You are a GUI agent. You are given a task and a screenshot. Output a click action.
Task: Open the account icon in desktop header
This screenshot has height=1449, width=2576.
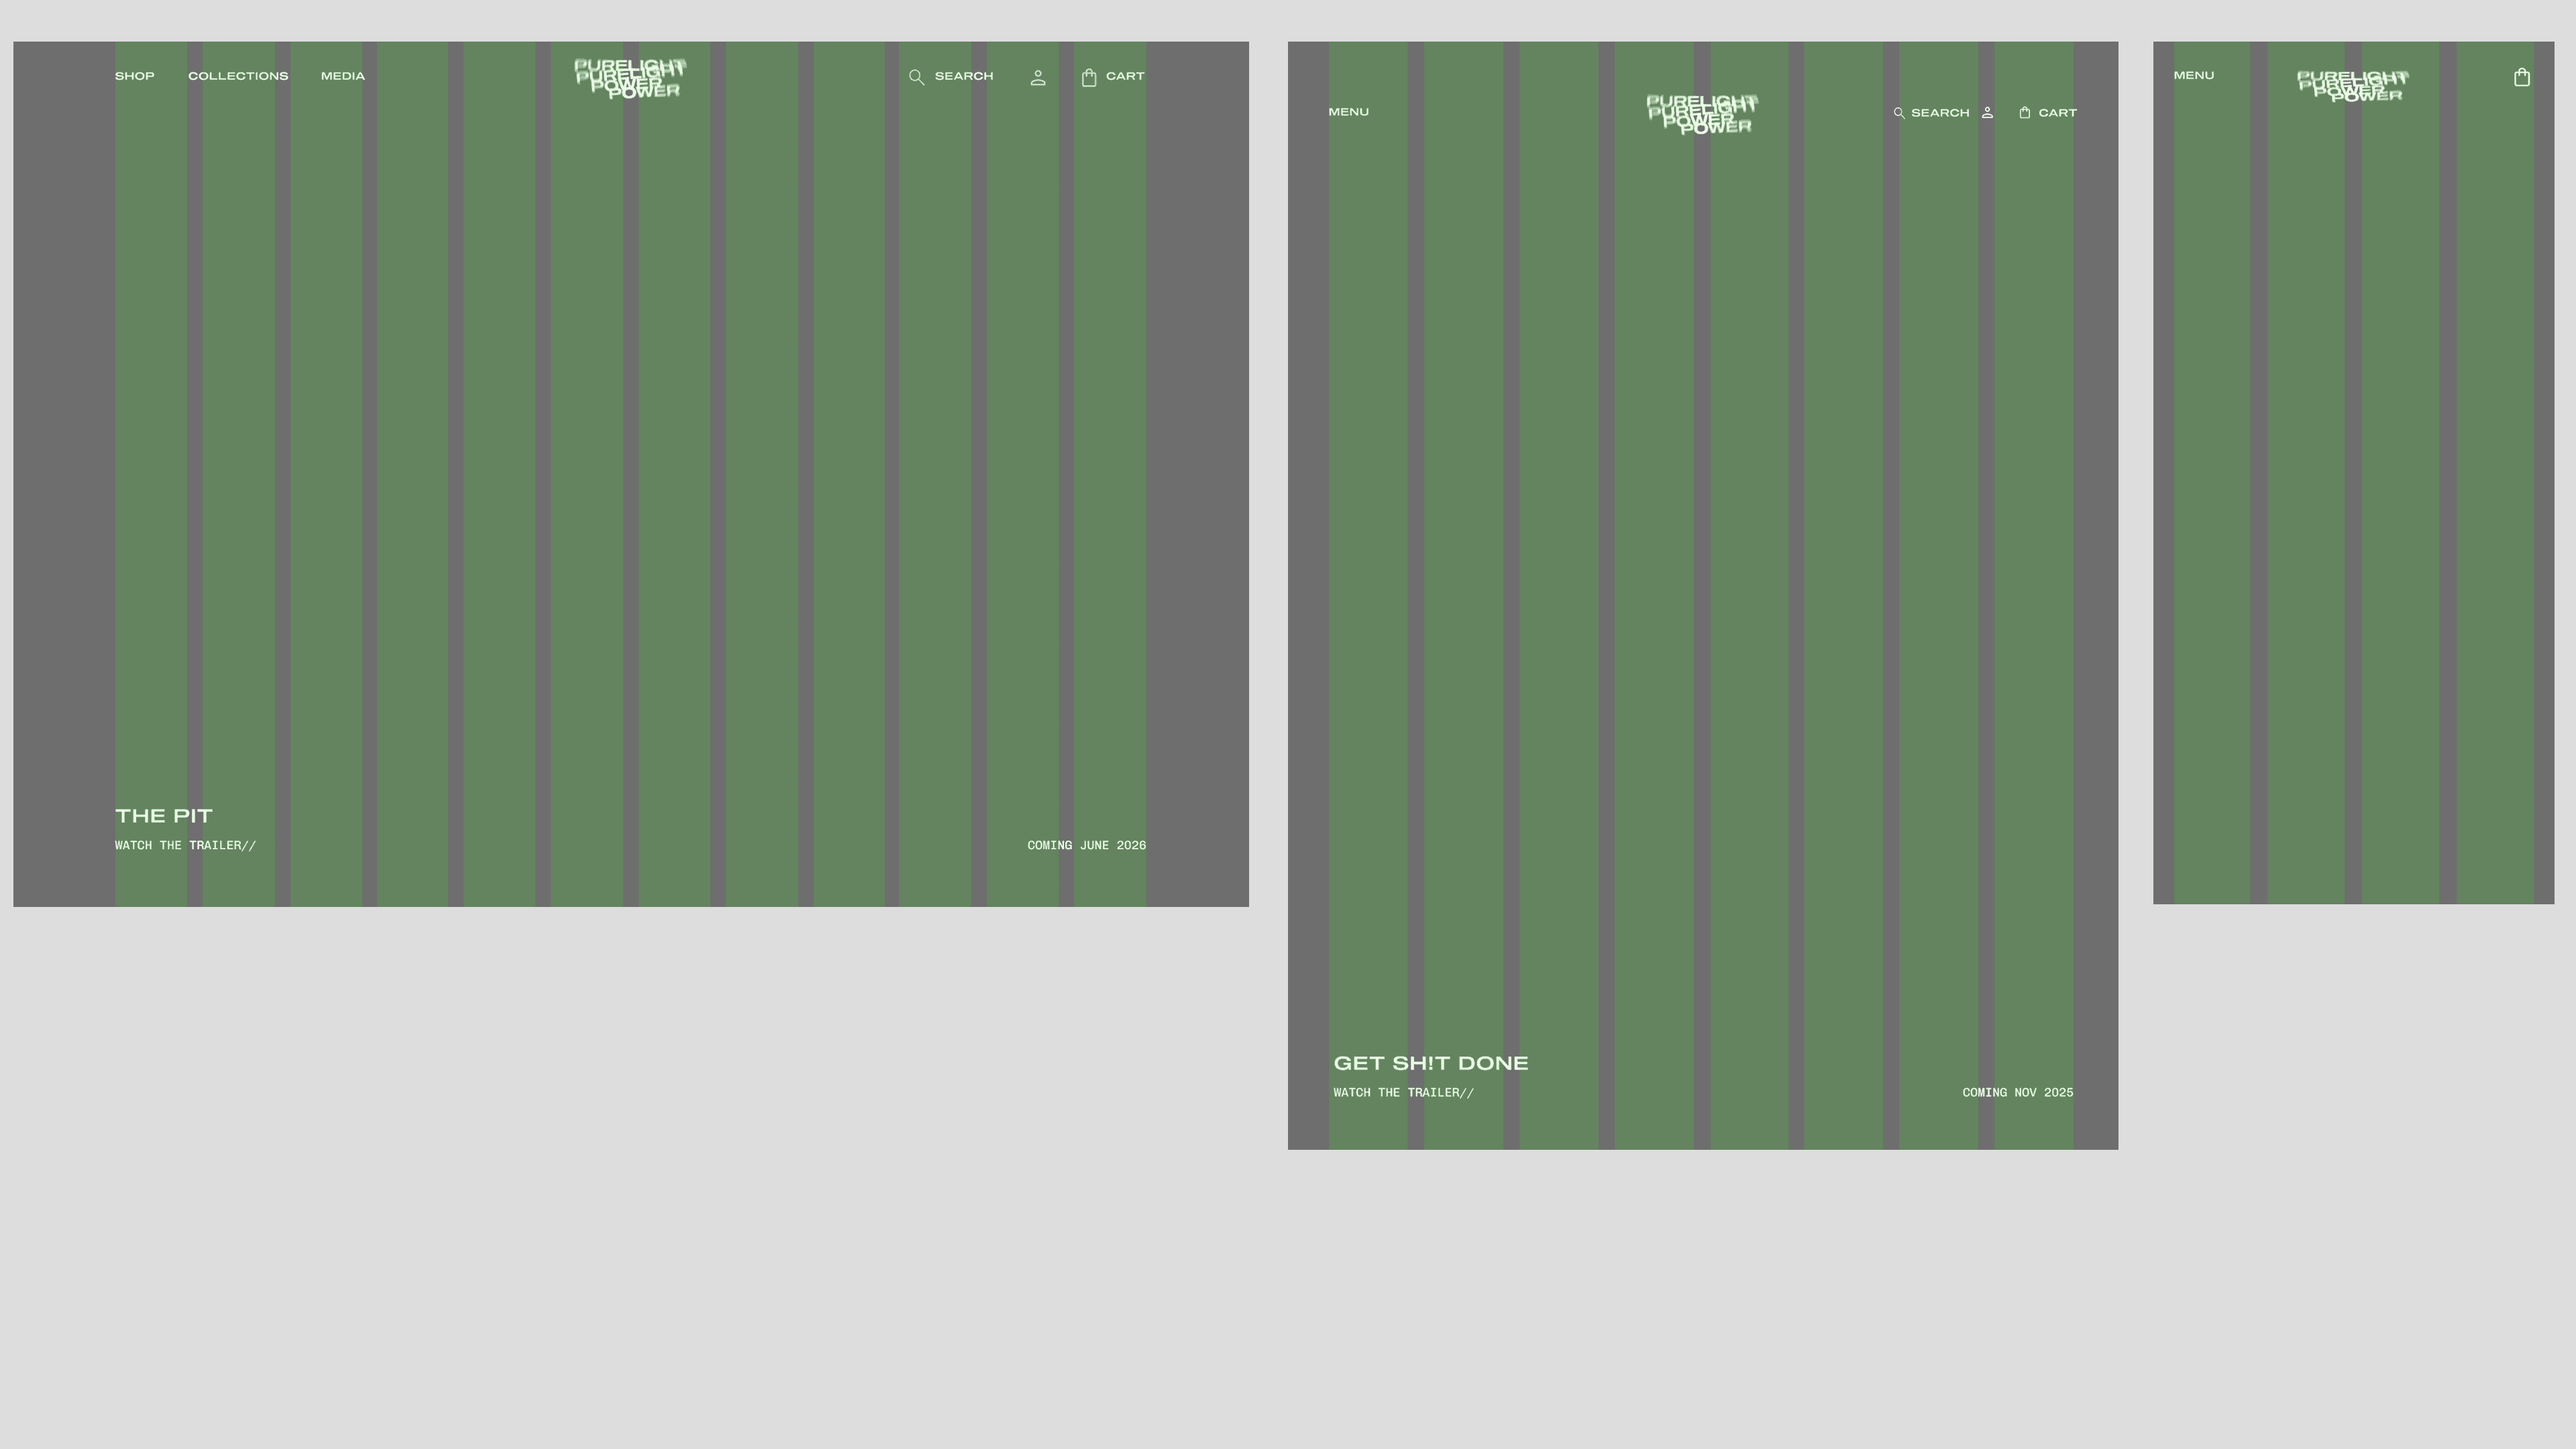pos(1038,77)
